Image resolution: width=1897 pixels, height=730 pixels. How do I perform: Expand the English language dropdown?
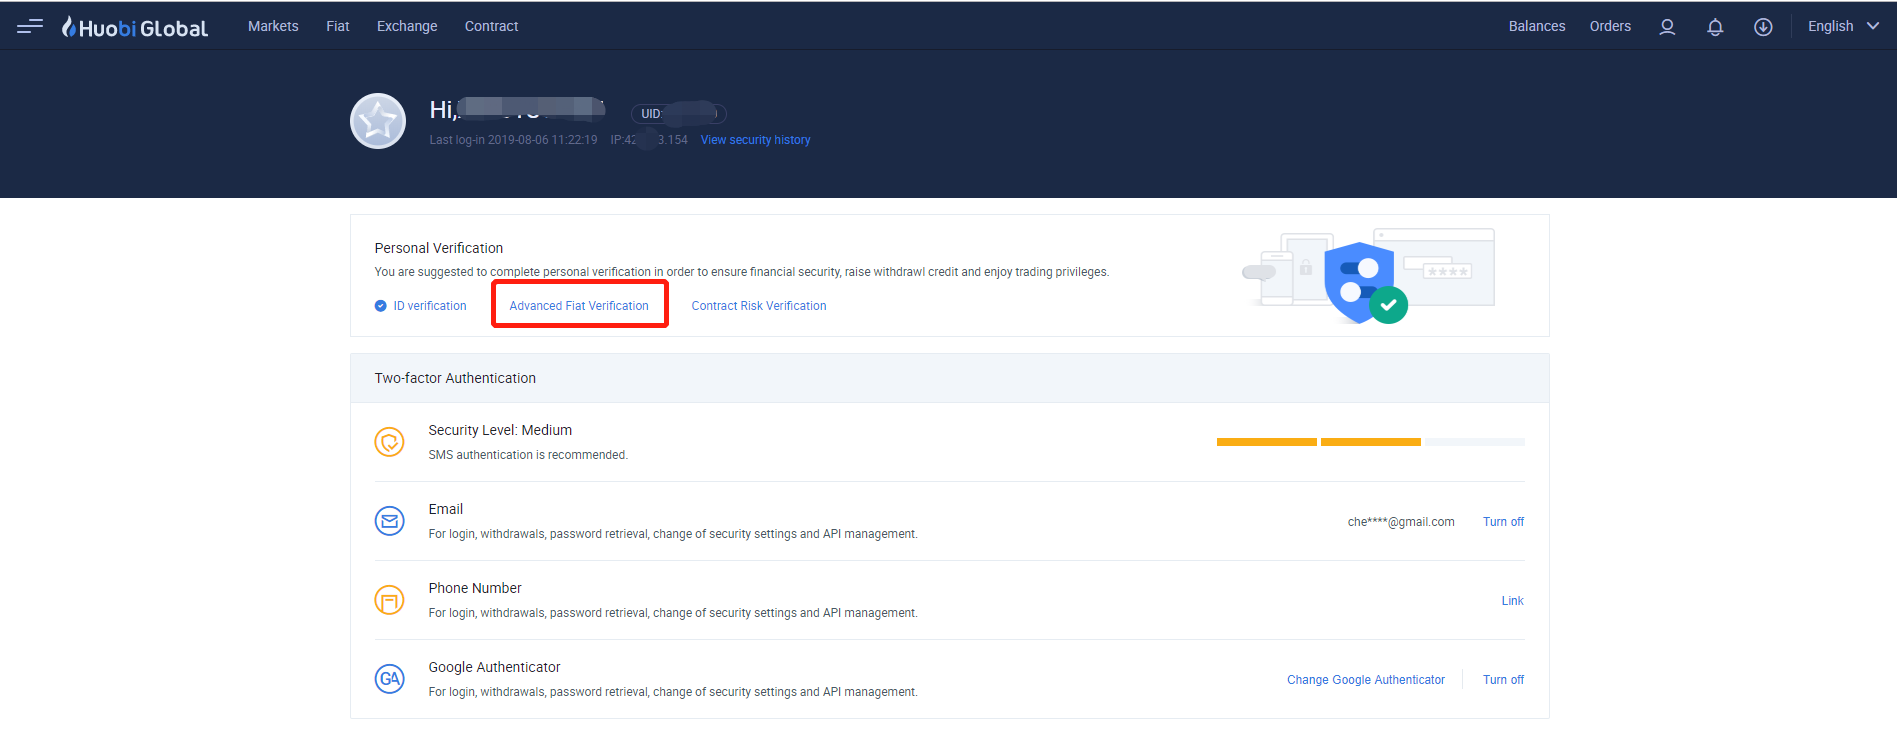(x=1842, y=26)
